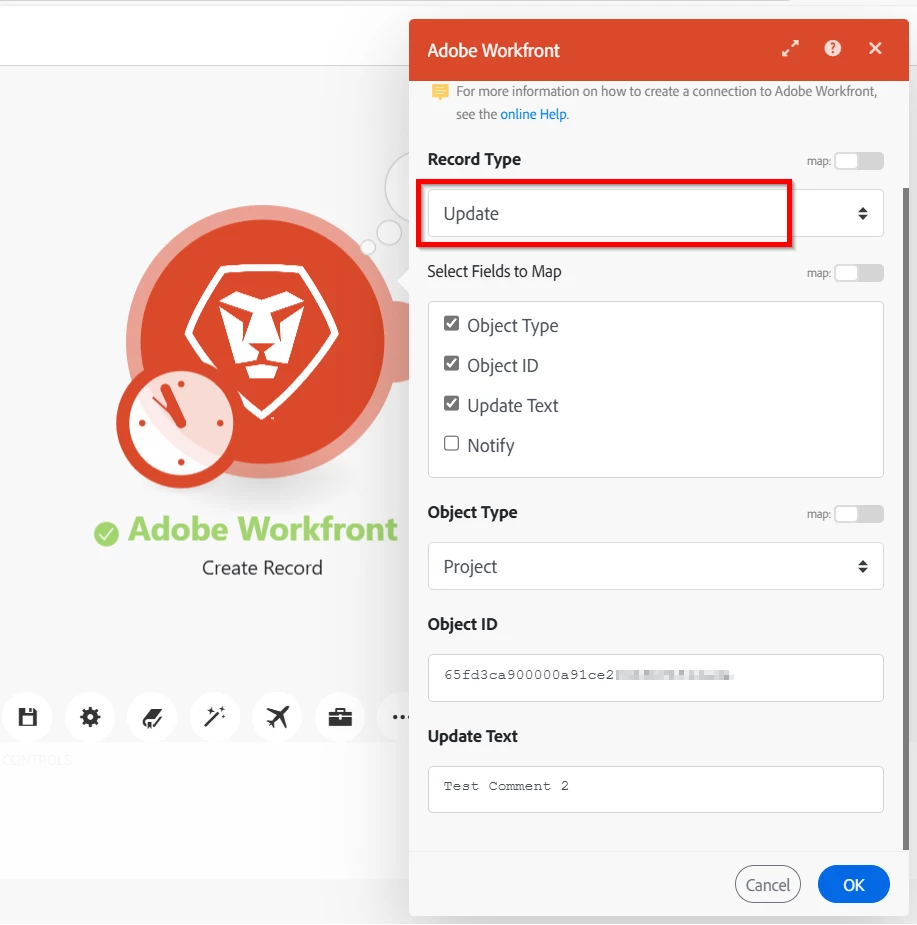This screenshot has width=917, height=925.
Task: Toggle the map switch for Select Fields to Map
Action: [x=859, y=273]
